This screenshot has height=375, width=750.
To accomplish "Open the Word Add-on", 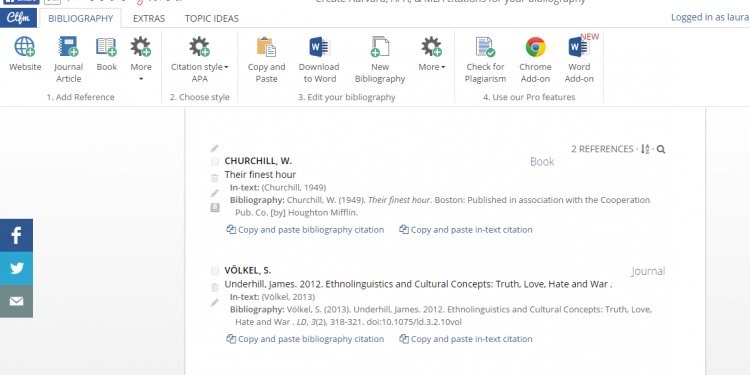I will (x=579, y=59).
